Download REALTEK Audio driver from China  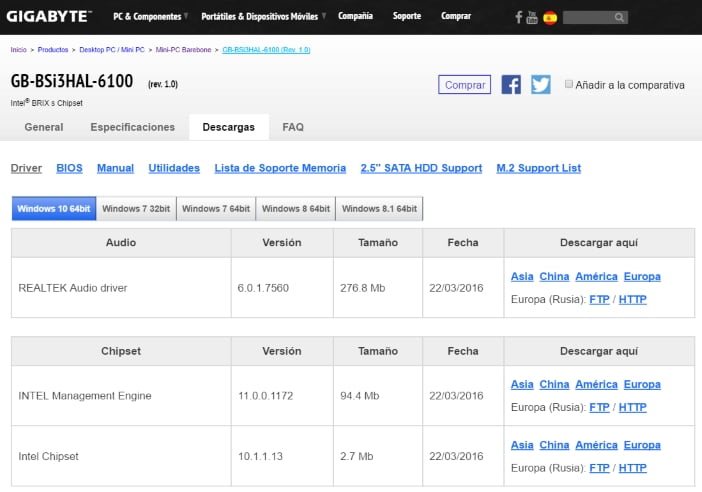click(x=554, y=277)
